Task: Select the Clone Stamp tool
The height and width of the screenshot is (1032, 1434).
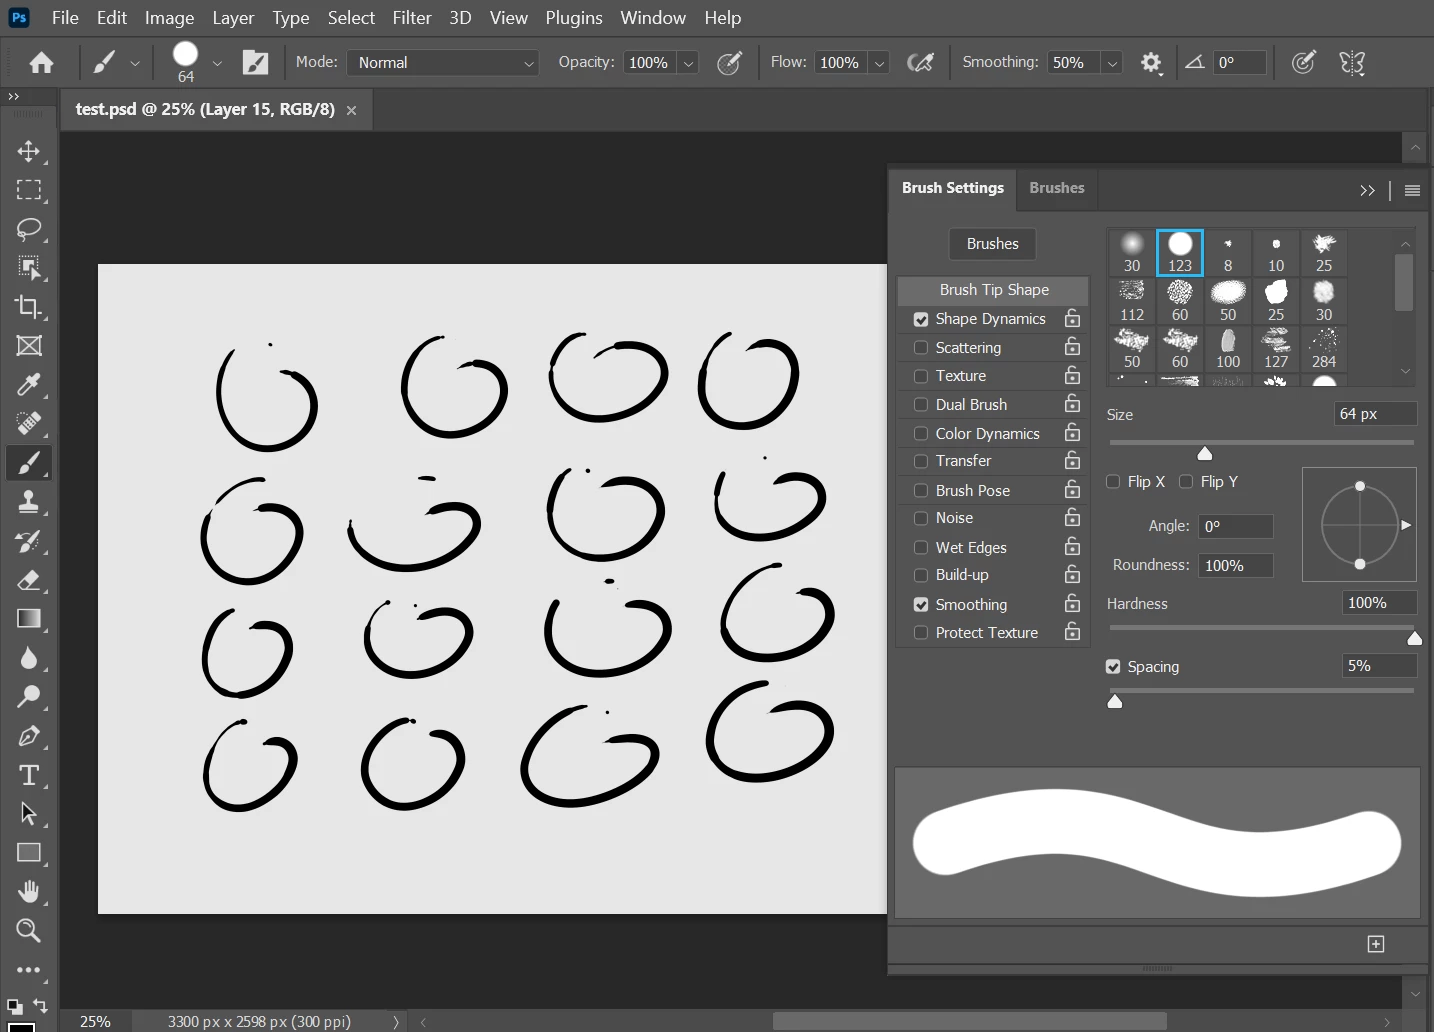Action: (29, 502)
